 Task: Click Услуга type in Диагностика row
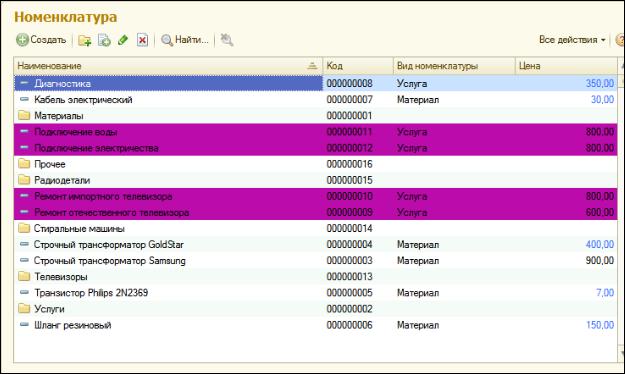(412, 83)
